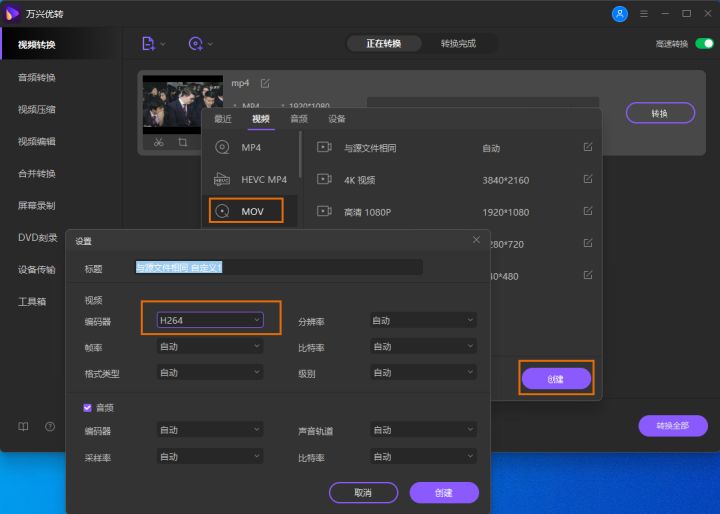The height and width of the screenshot is (514, 720).
Task: Toggle the high-speed conversion switch
Action: (704, 44)
